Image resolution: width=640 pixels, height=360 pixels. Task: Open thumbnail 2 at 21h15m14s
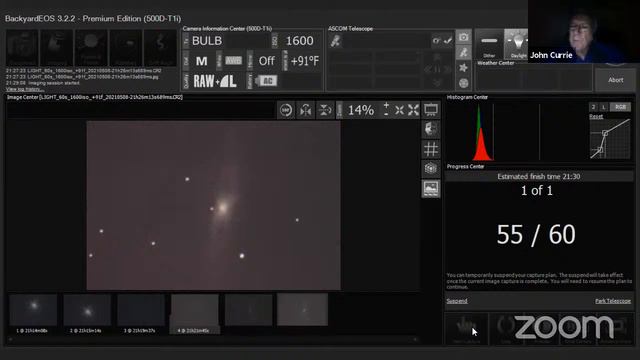pyautogui.click(x=87, y=310)
